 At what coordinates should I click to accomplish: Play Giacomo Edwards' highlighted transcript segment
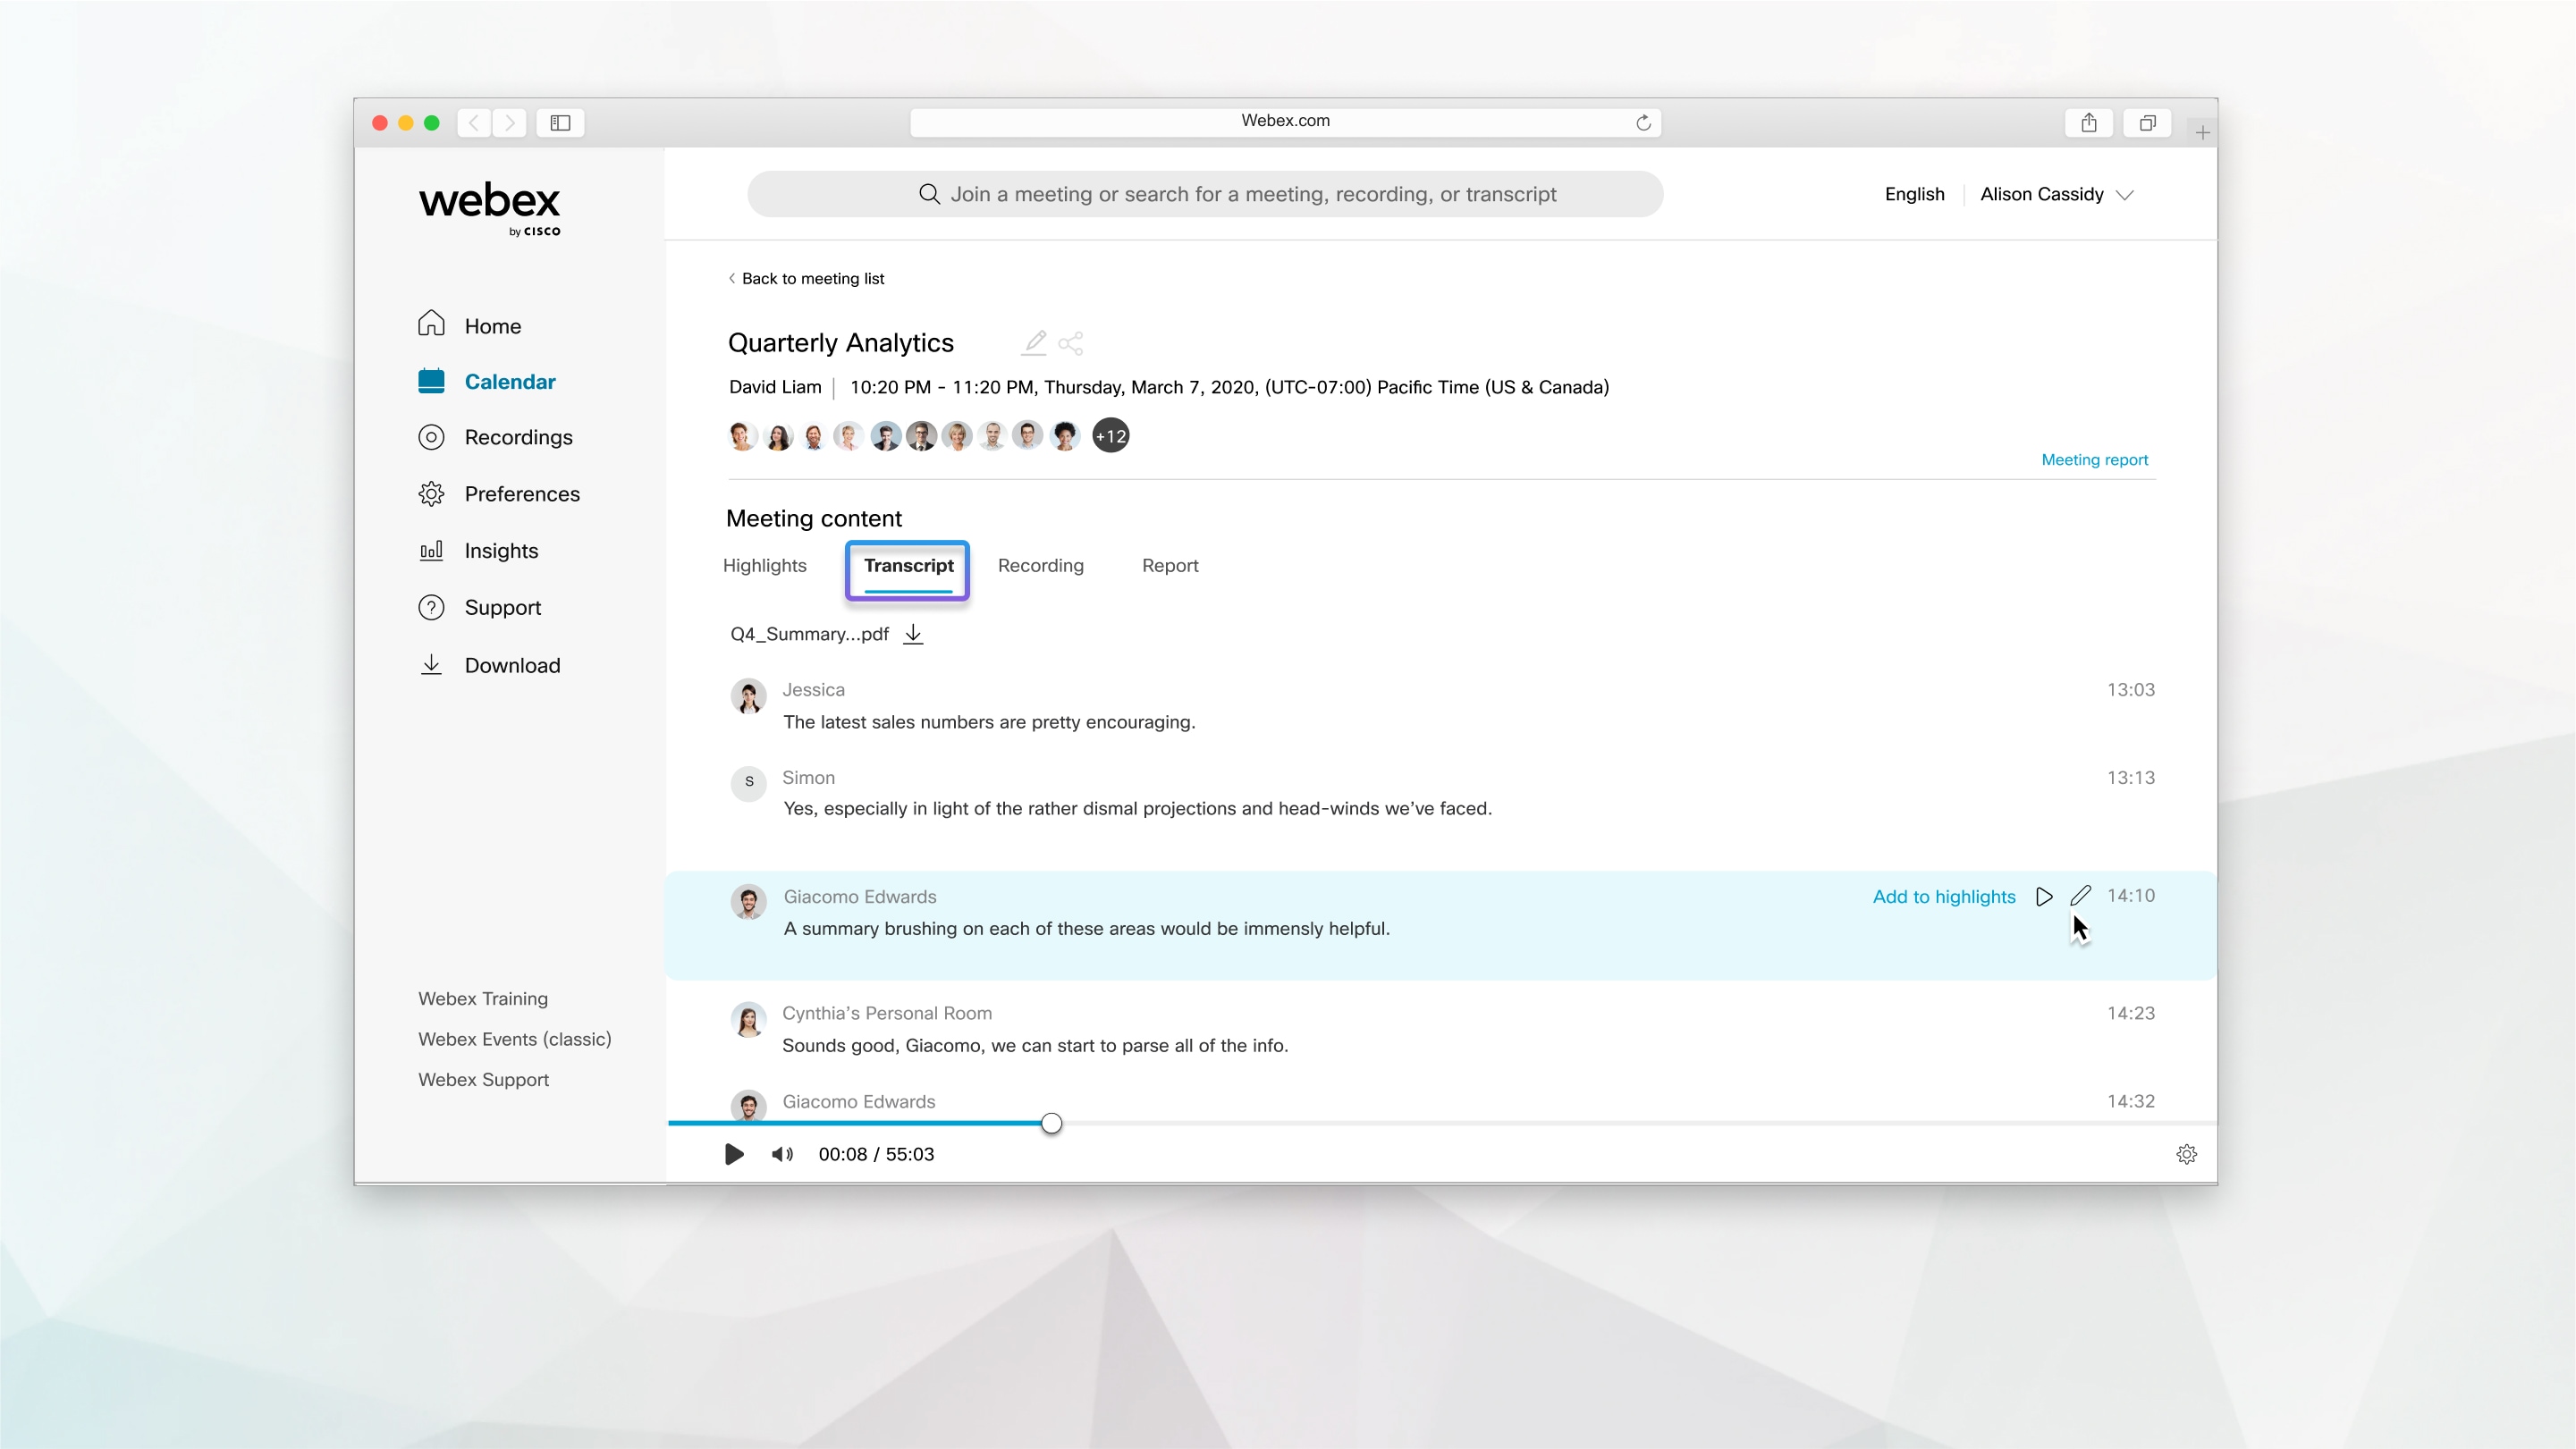(x=2044, y=896)
